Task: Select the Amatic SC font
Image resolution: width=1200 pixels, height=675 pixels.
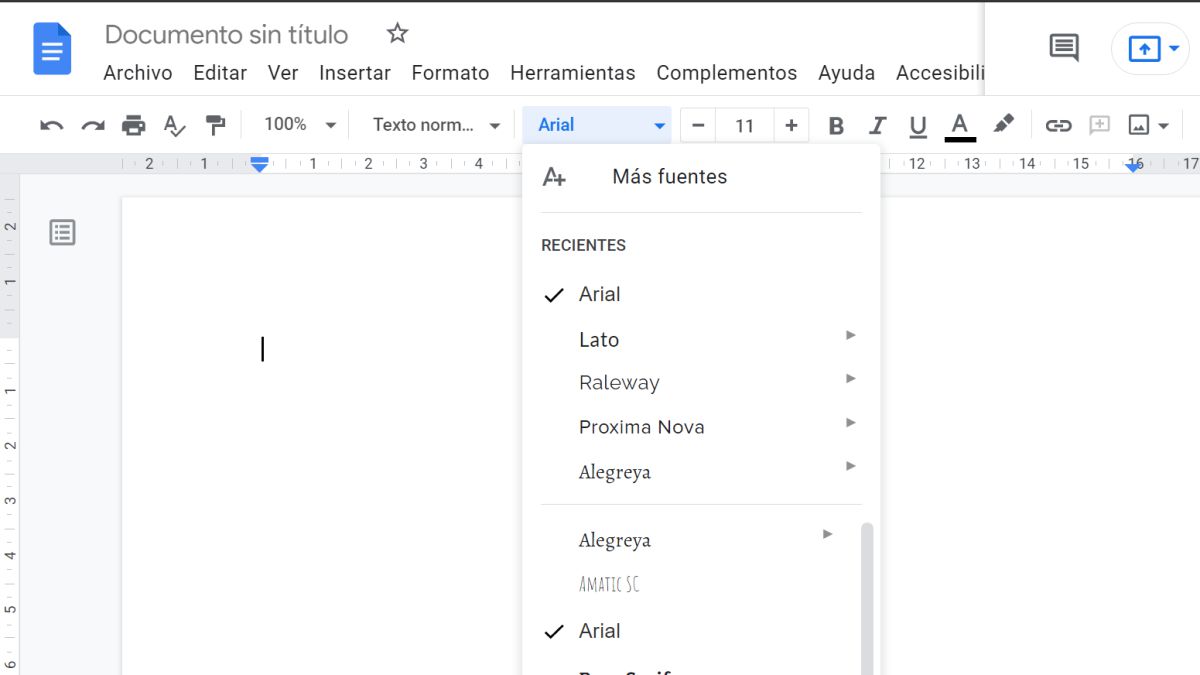Action: [x=609, y=584]
